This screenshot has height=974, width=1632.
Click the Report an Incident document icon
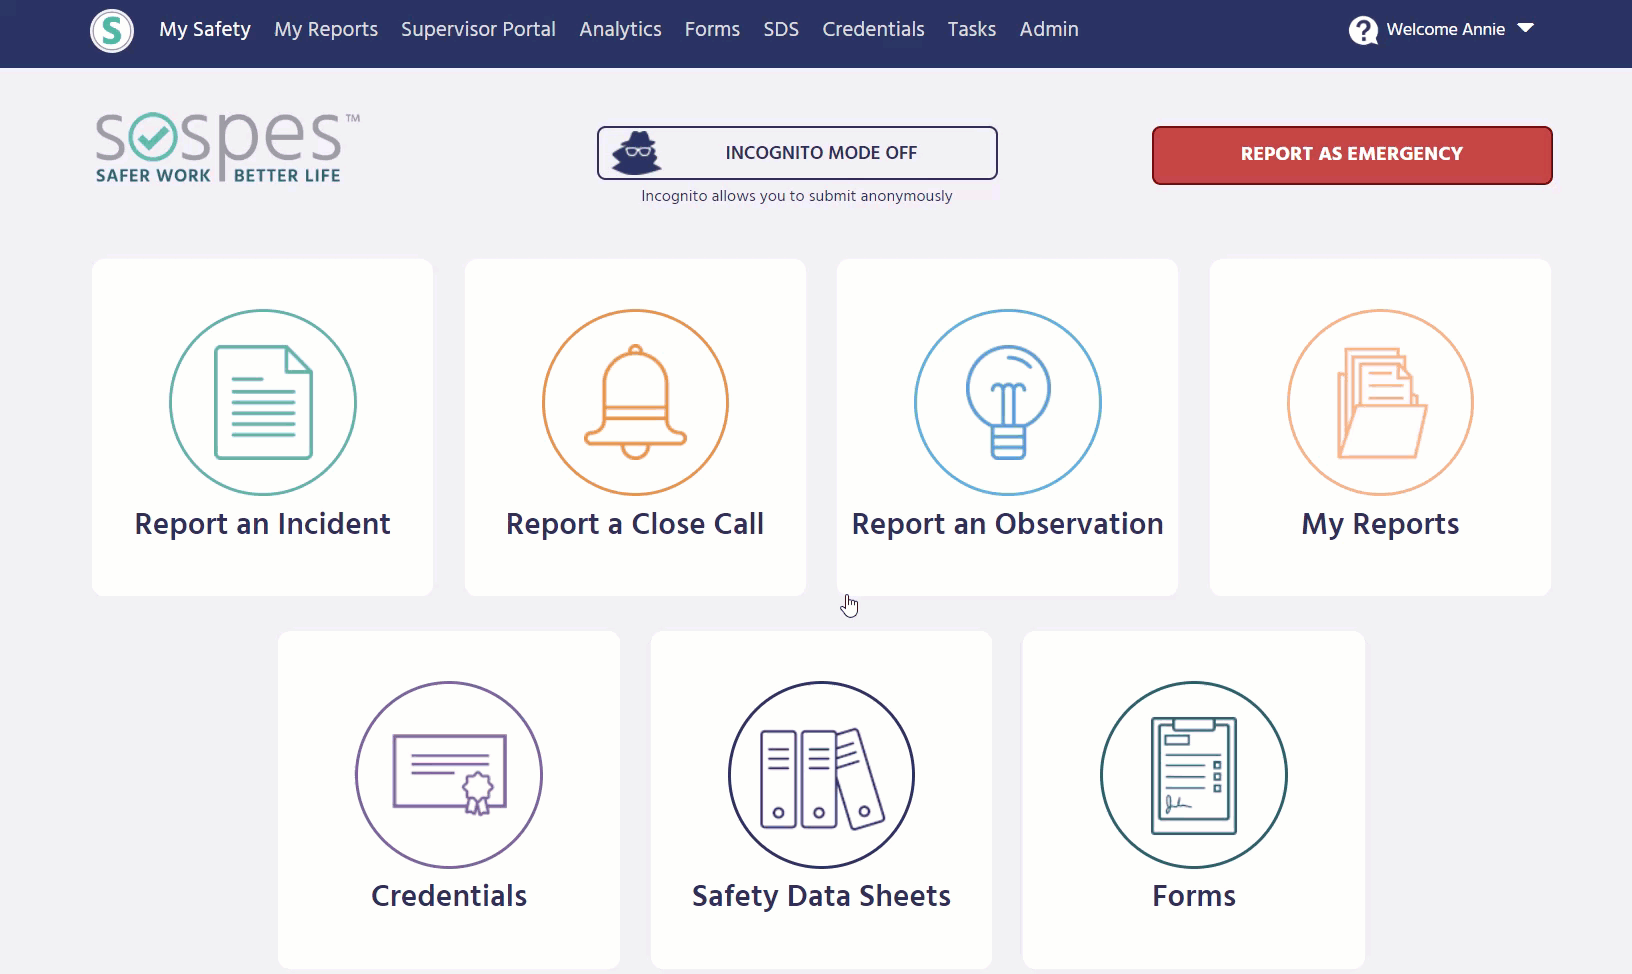tap(263, 402)
